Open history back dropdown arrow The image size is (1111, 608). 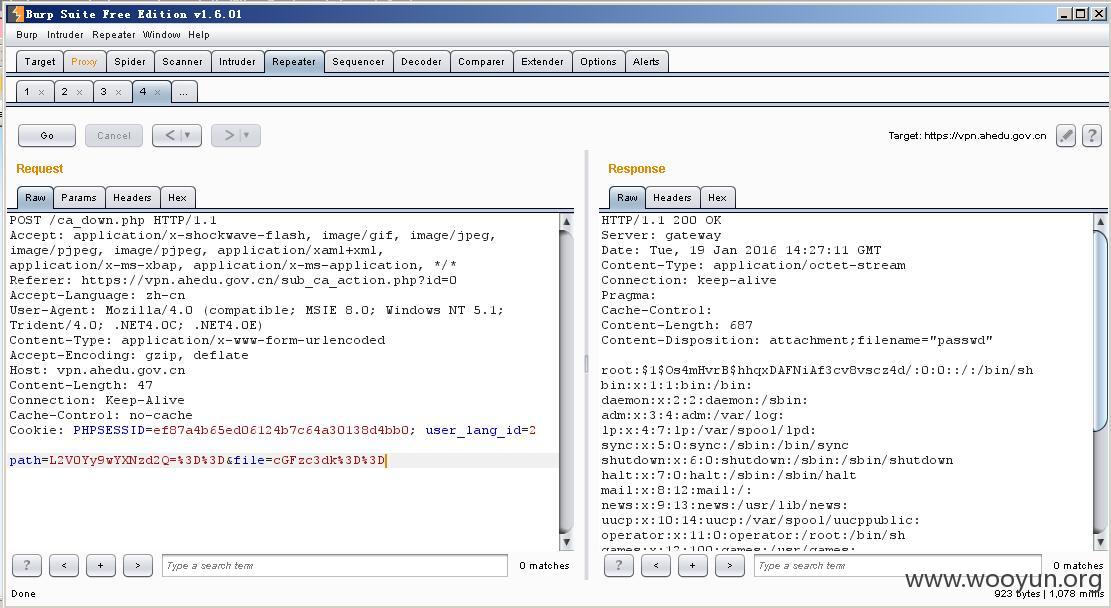pyautogui.click(x=187, y=135)
